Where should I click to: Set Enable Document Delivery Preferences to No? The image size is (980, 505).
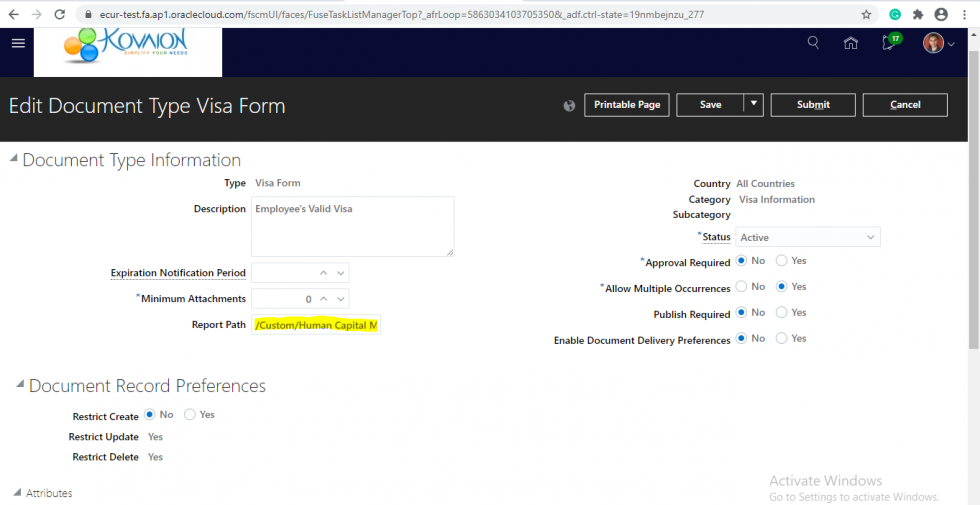(741, 338)
